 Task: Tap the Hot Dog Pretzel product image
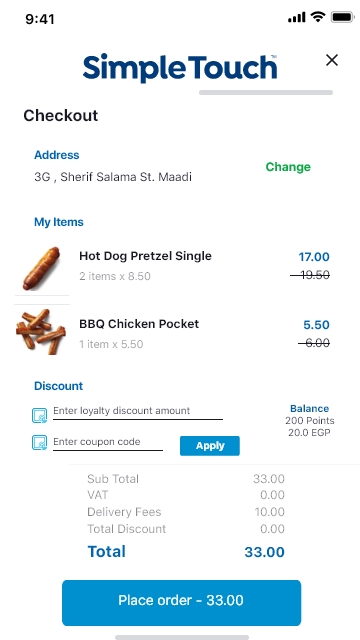click(x=41, y=268)
